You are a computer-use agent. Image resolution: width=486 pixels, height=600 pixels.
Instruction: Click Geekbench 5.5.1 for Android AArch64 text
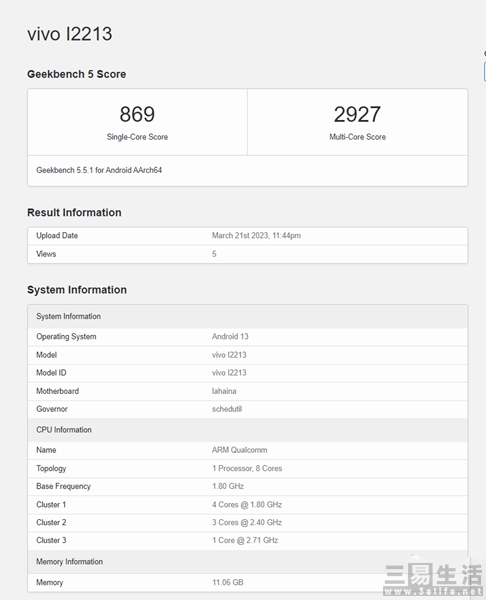tap(99, 170)
